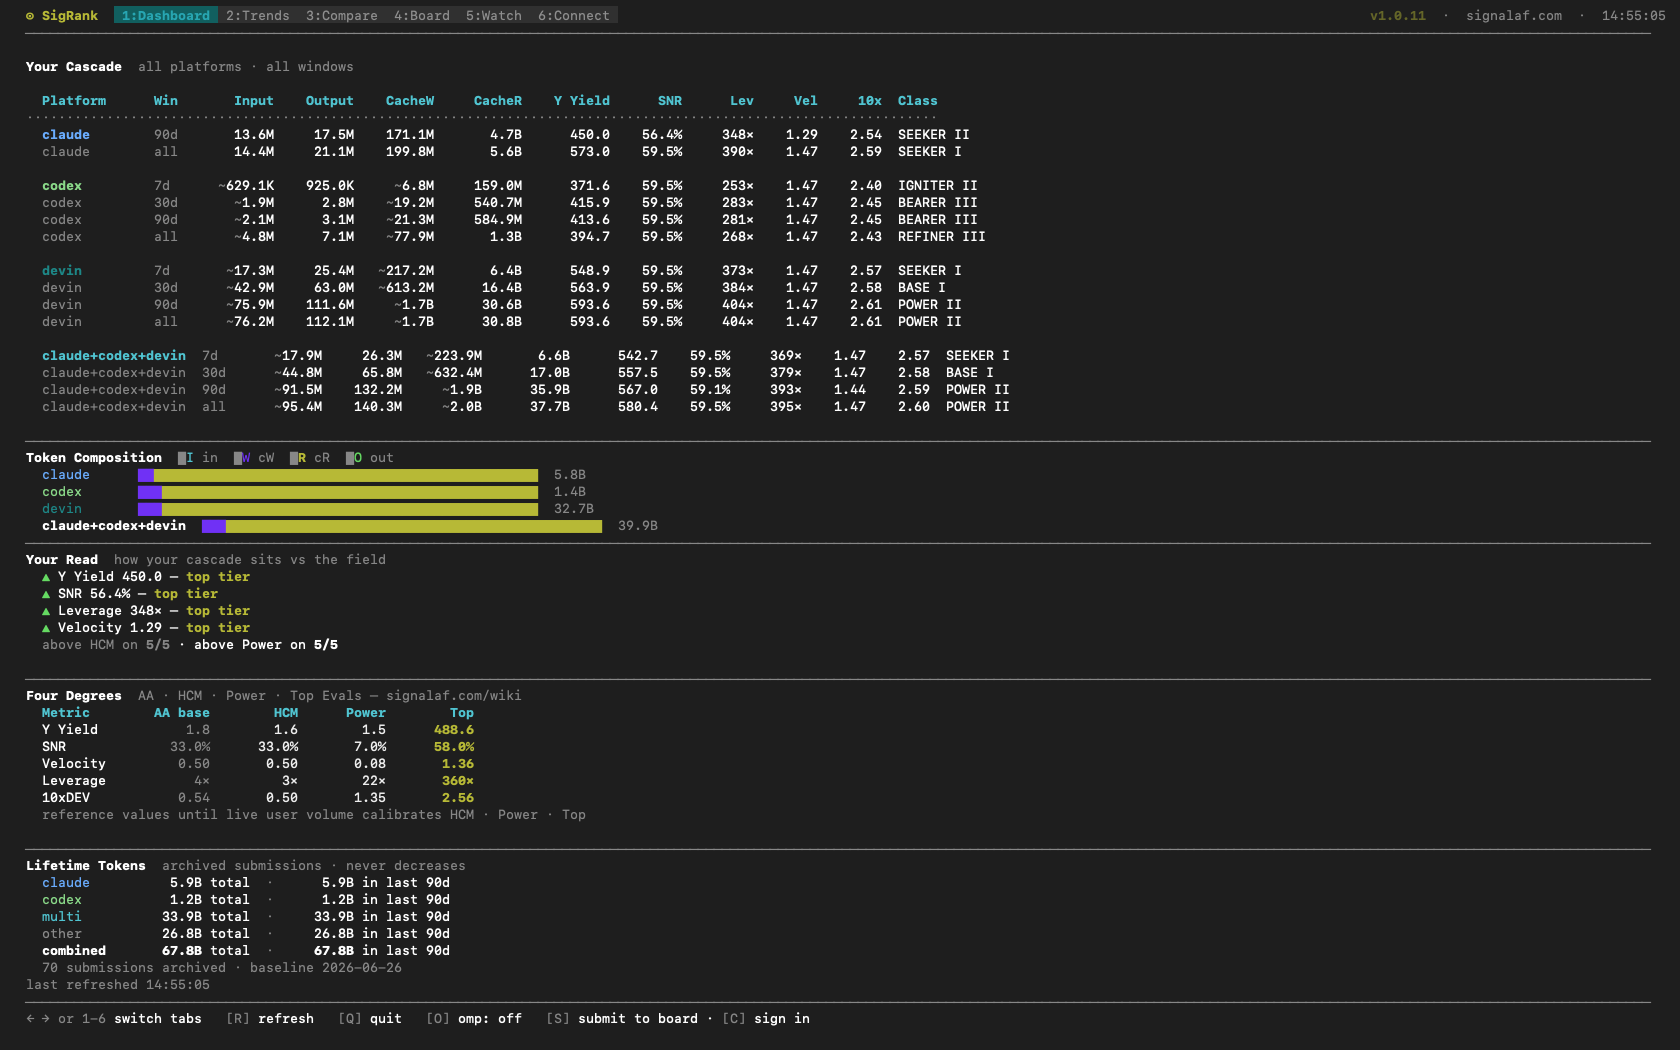Click the Win column header
This screenshot has height=1050, width=1680.
click(166, 101)
